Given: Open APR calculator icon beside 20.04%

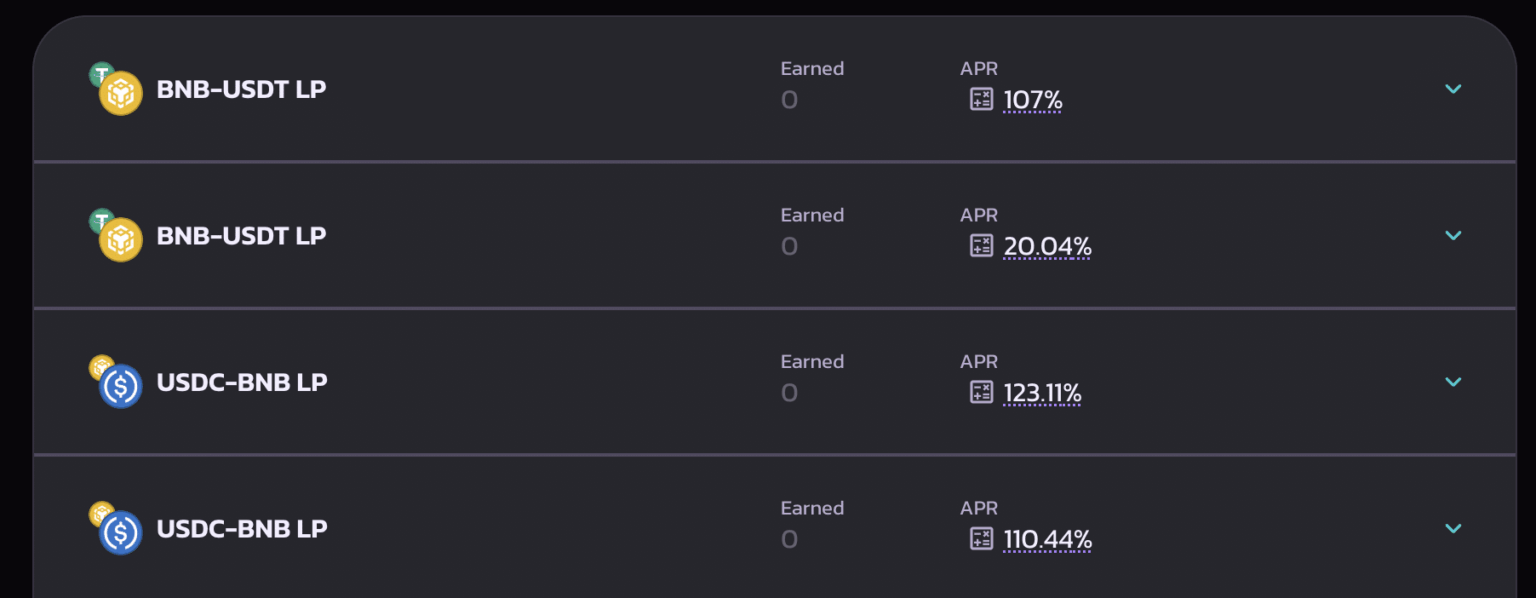Looking at the screenshot, I should [981, 246].
